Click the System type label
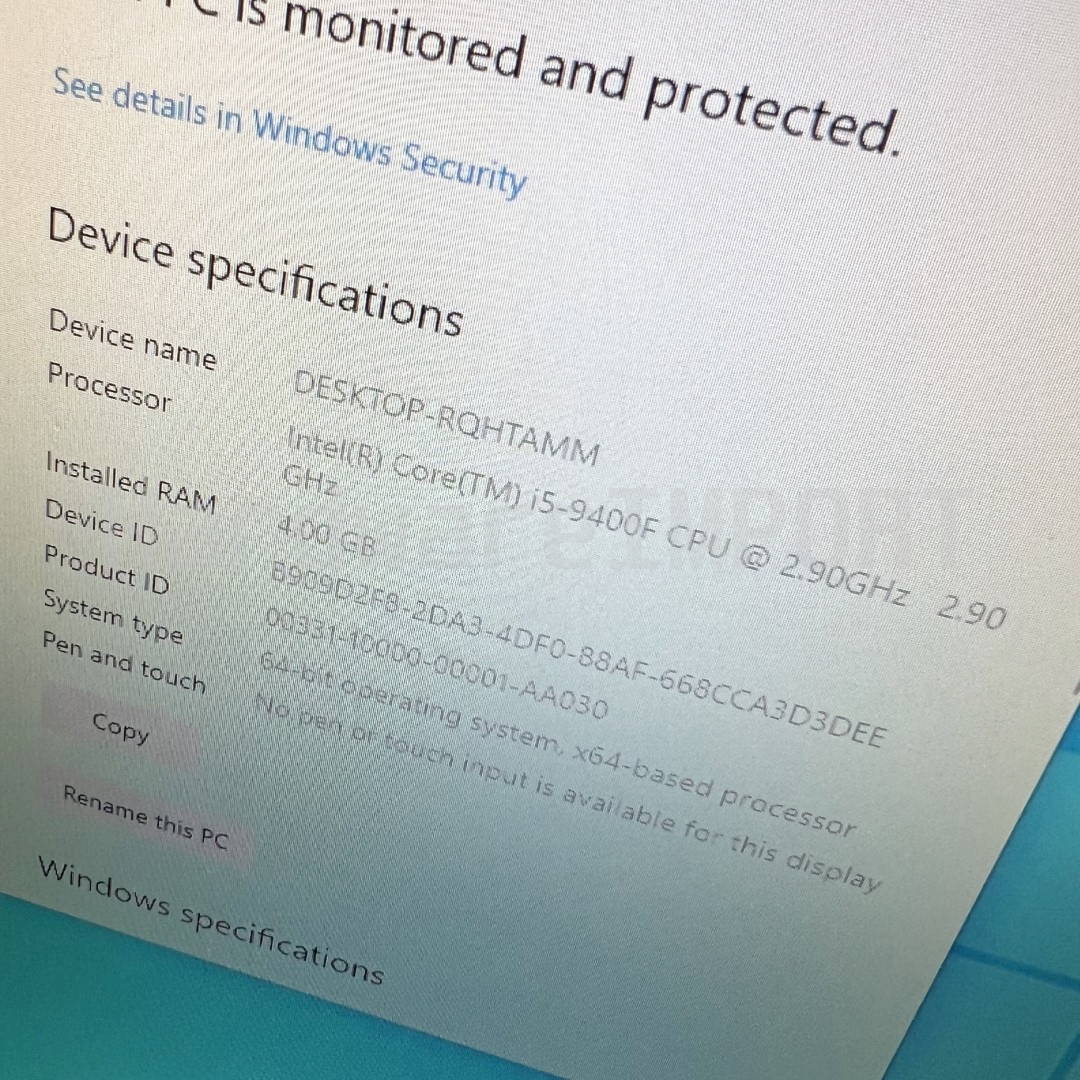The width and height of the screenshot is (1080, 1080). click(113, 616)
